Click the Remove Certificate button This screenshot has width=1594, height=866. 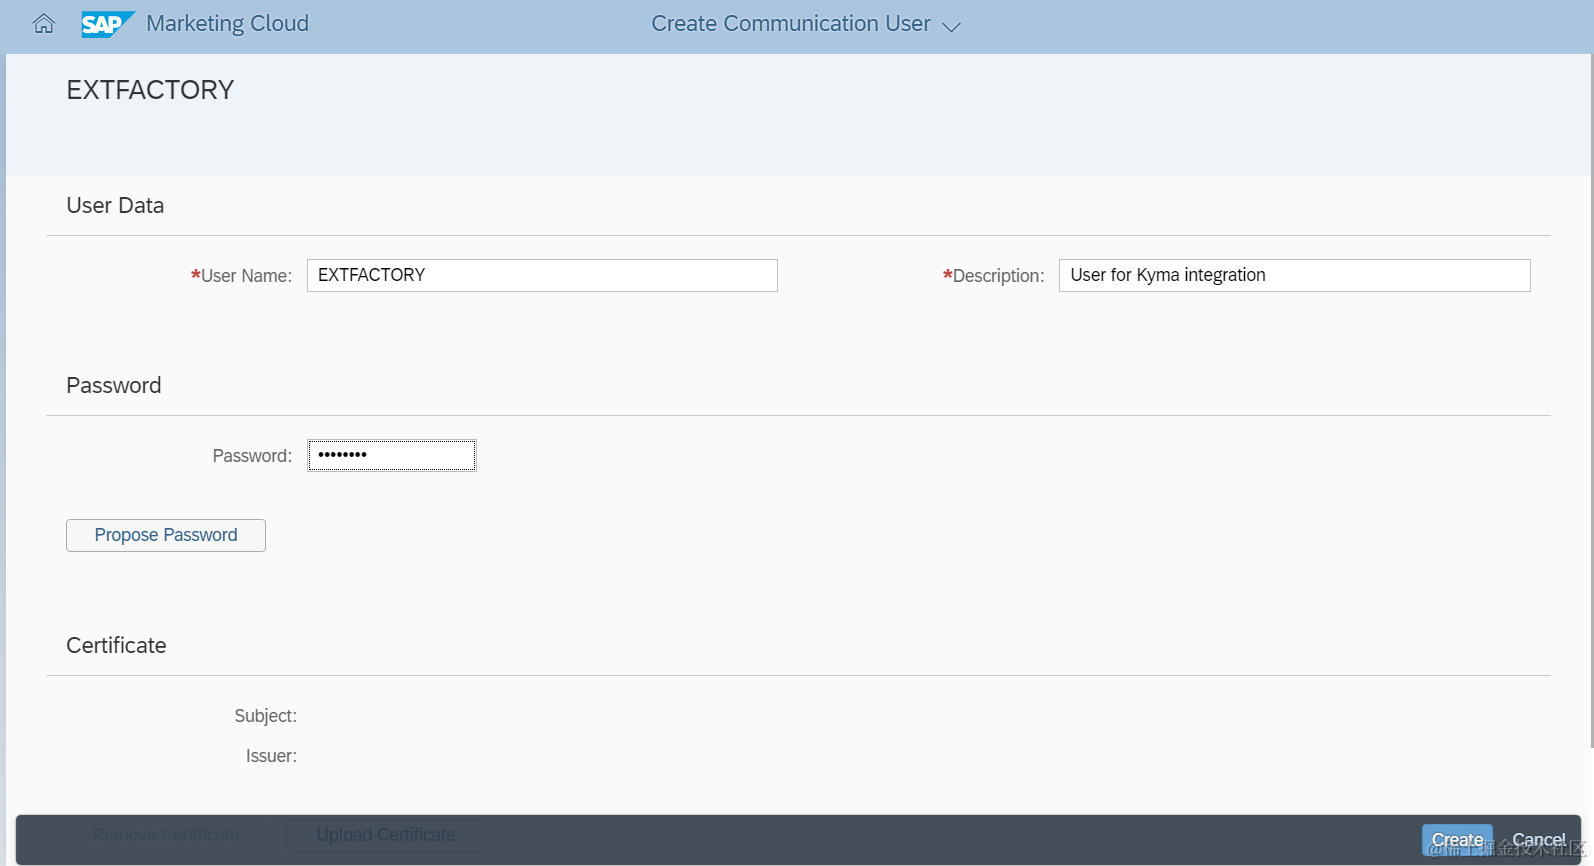coord(166,835)
